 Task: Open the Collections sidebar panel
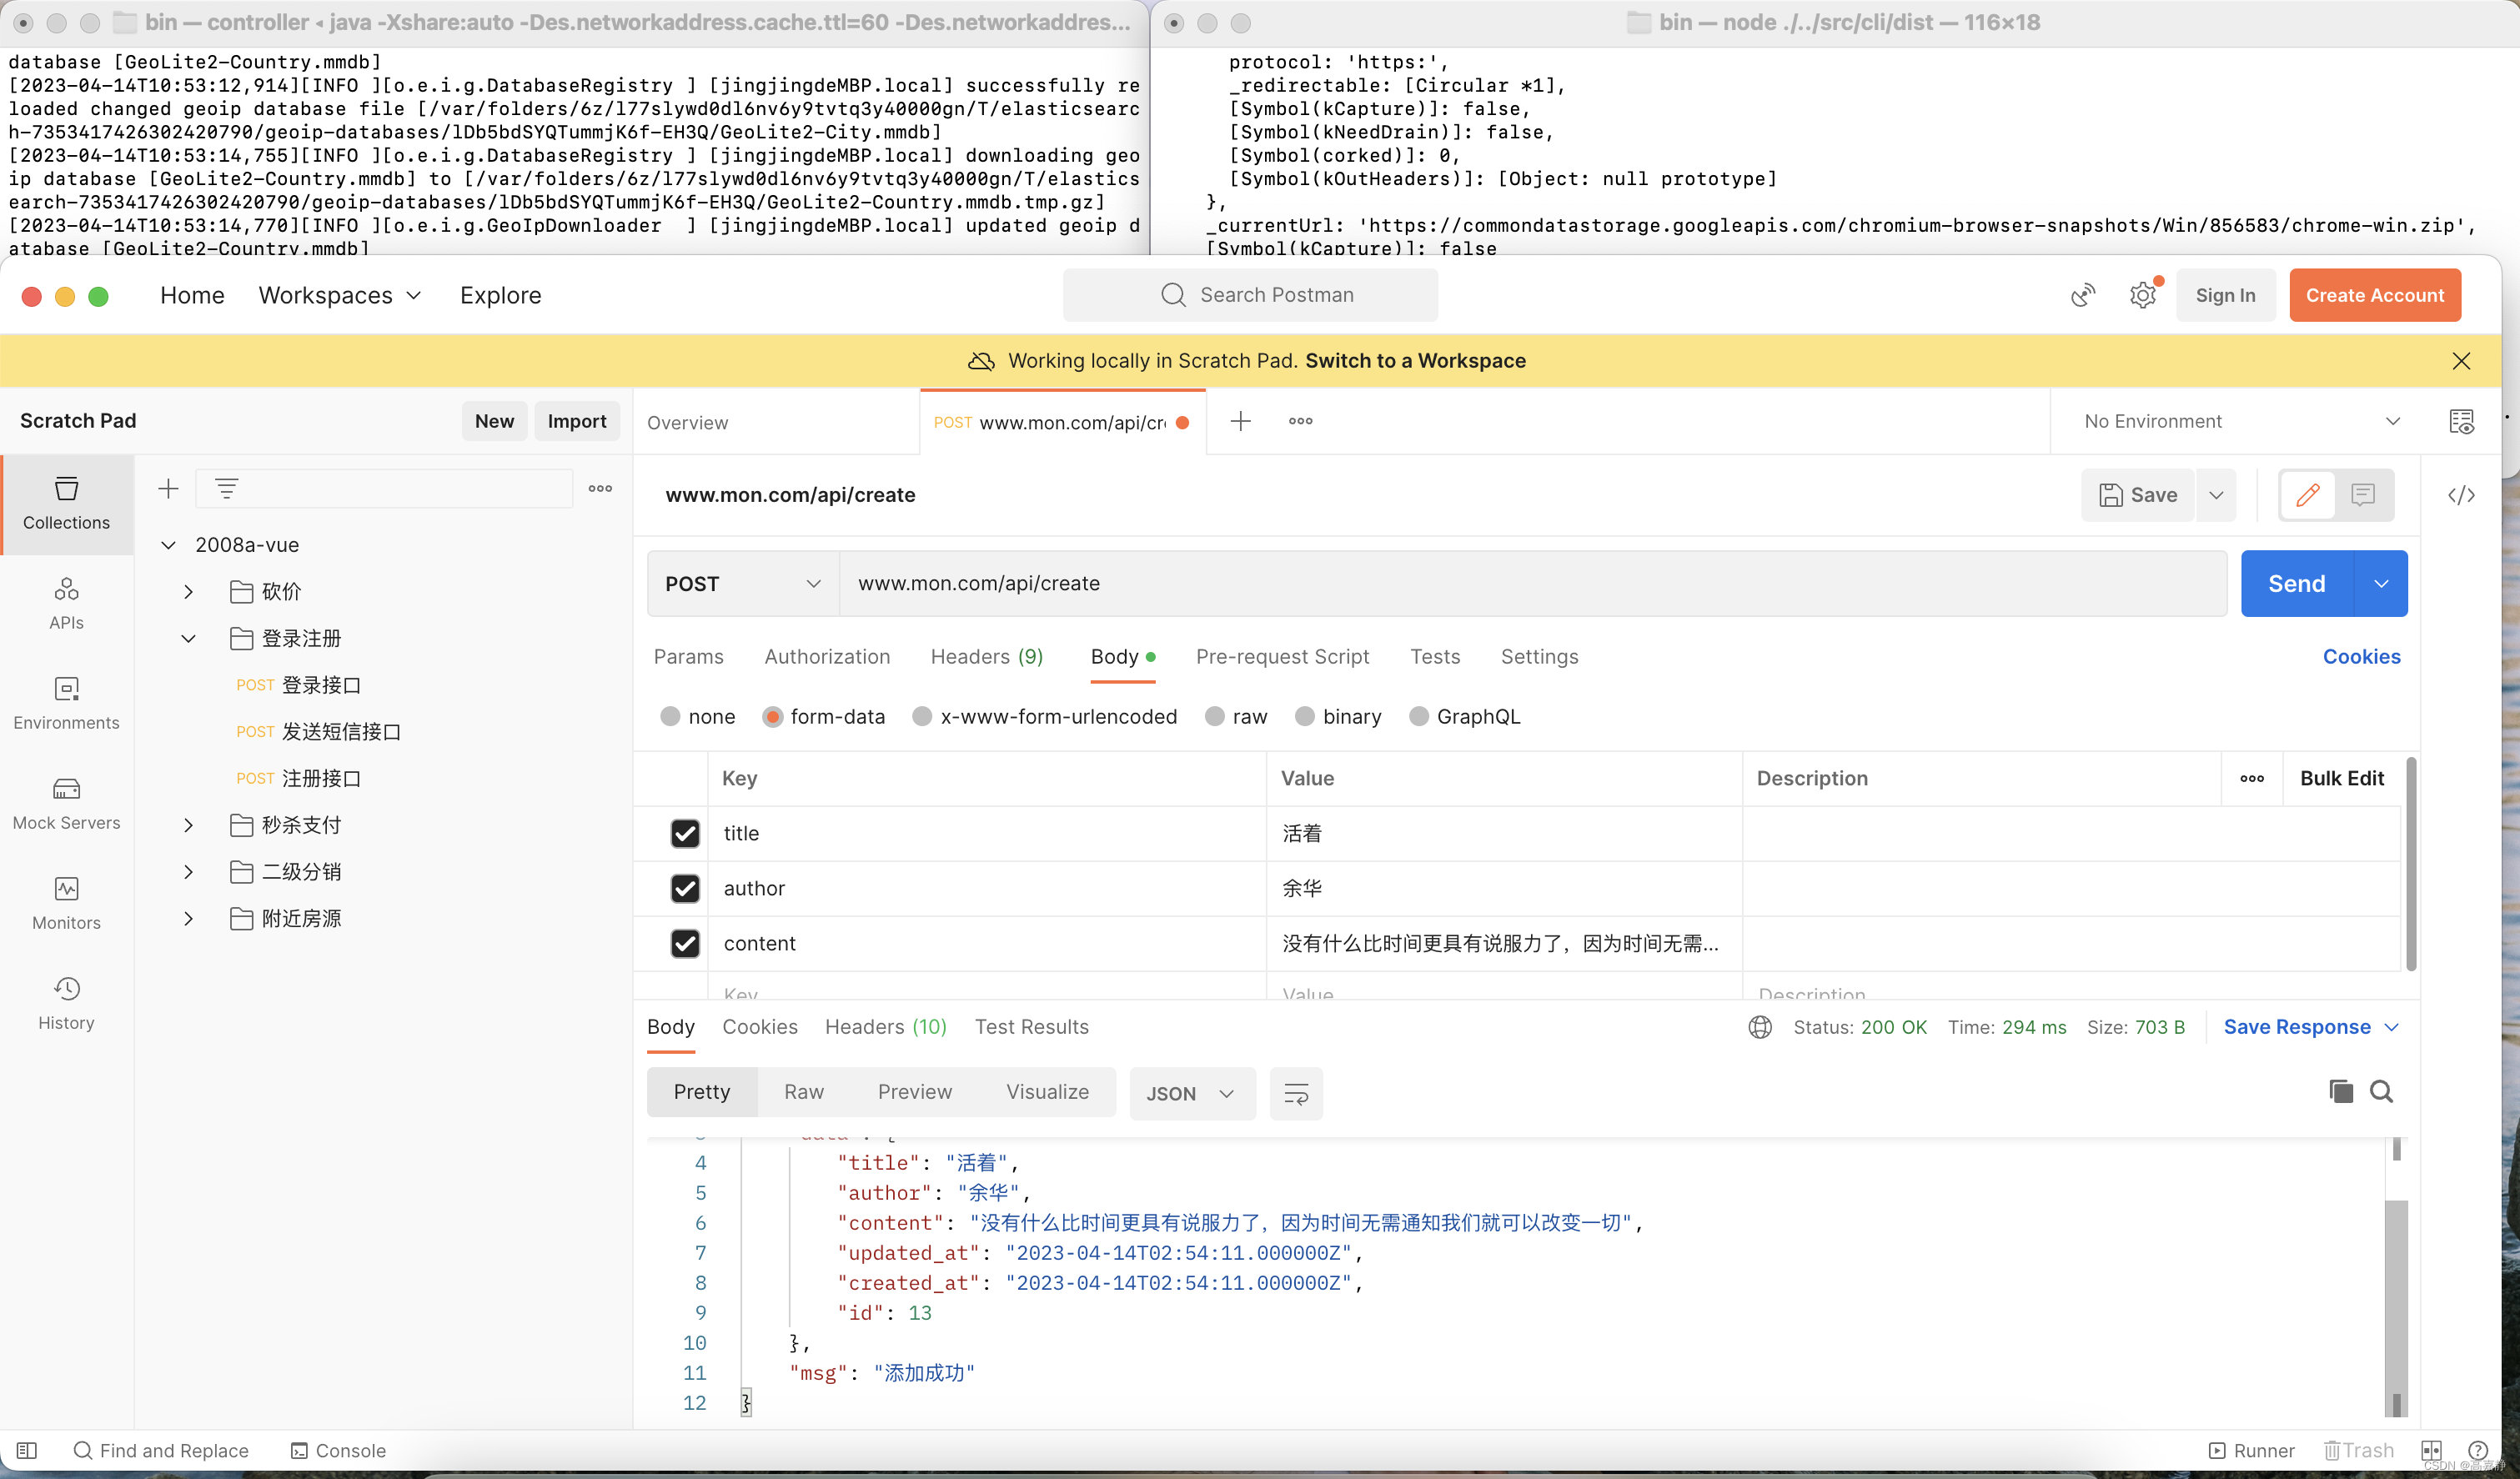point(66,503)
